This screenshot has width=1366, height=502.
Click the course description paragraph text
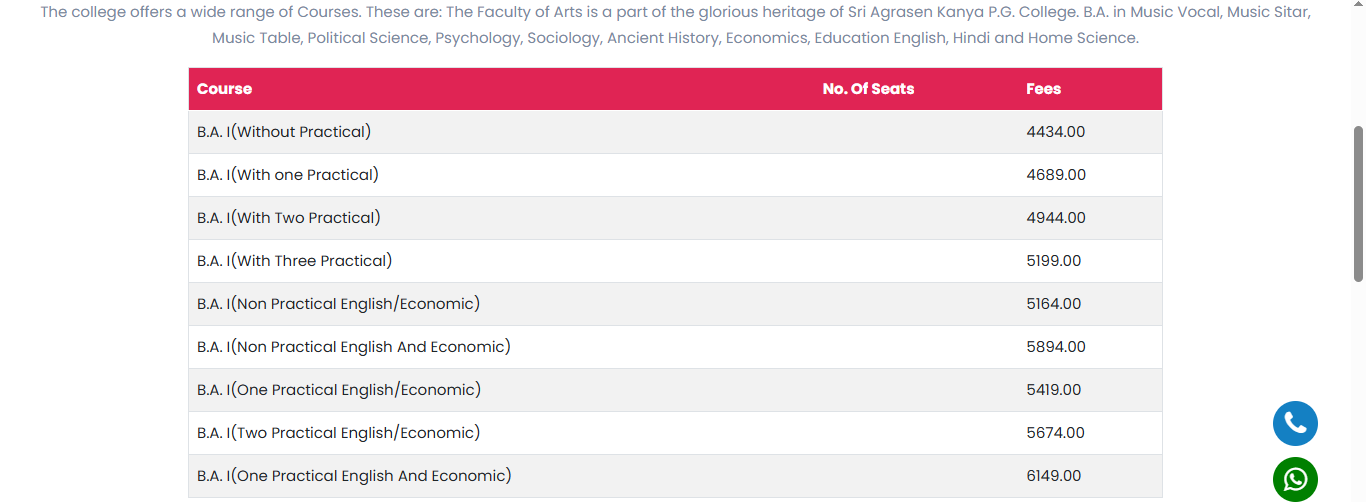coord(675,26)
